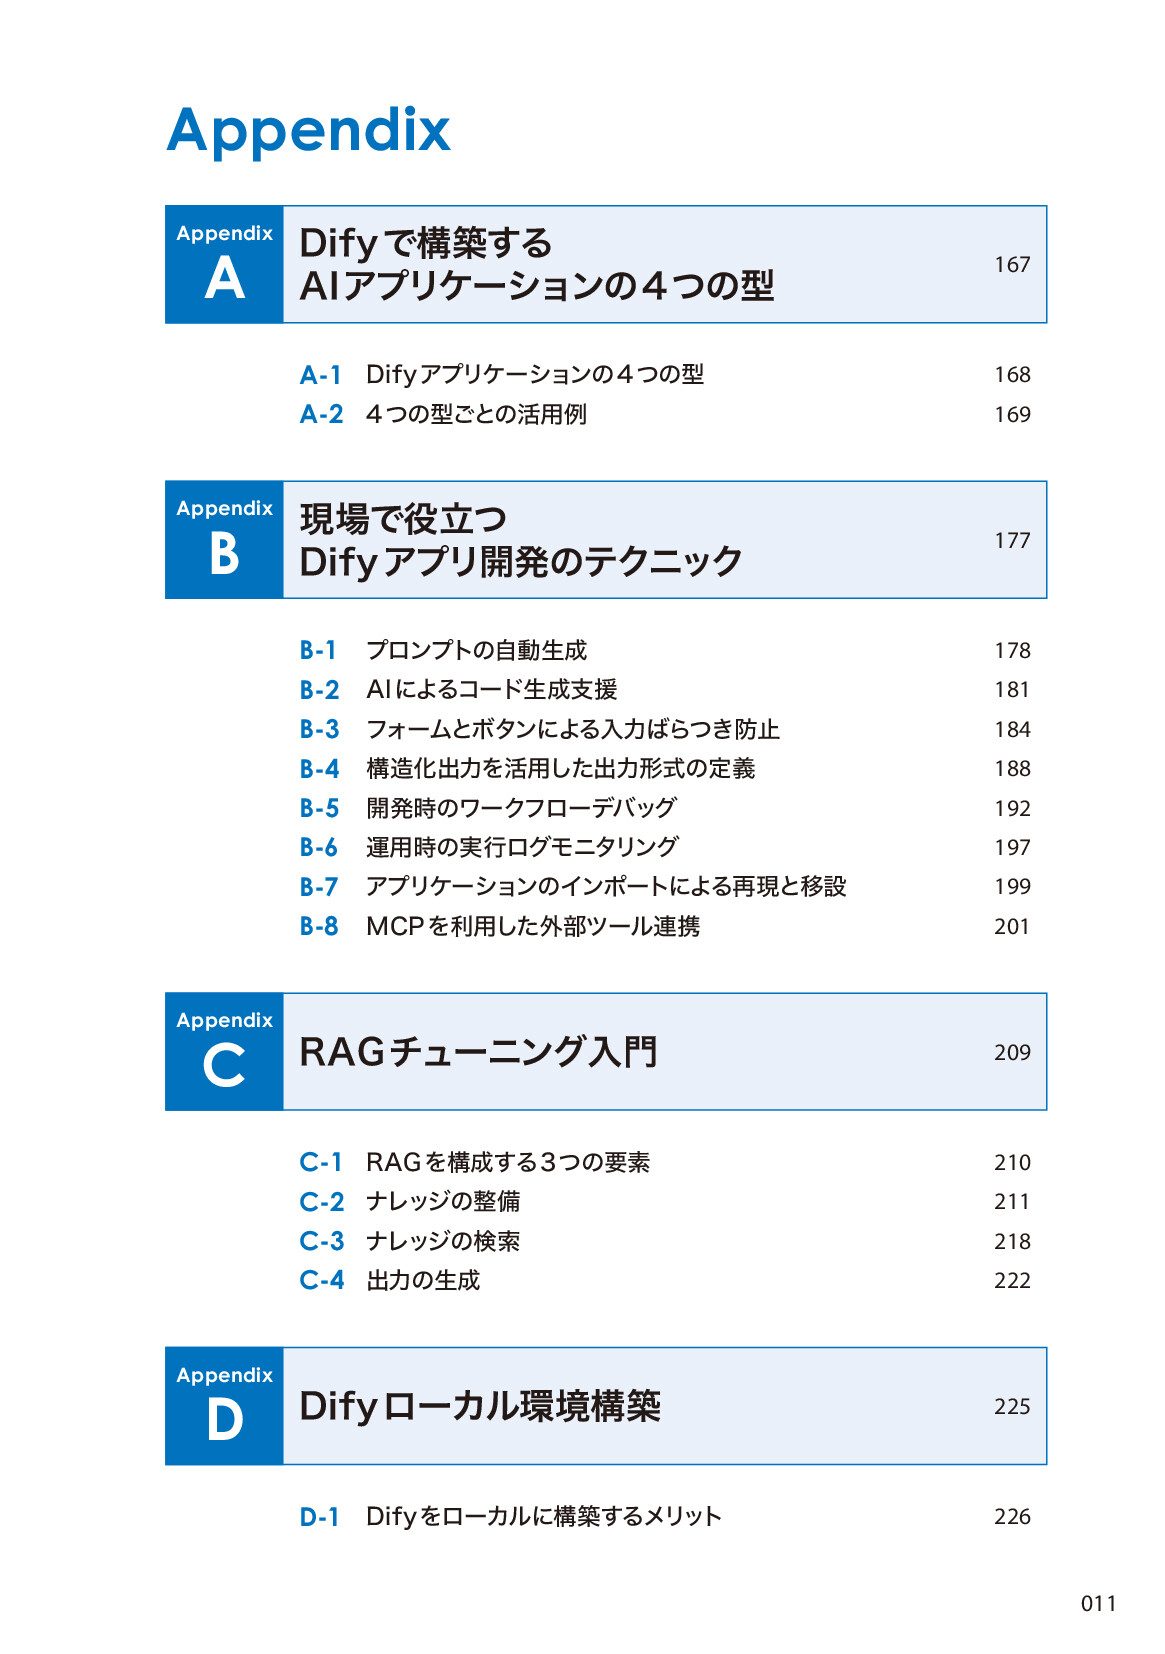1165x1654 pixels.
Task: Go to C-2 ナレッジの整備
Action: click(443, 1202)
